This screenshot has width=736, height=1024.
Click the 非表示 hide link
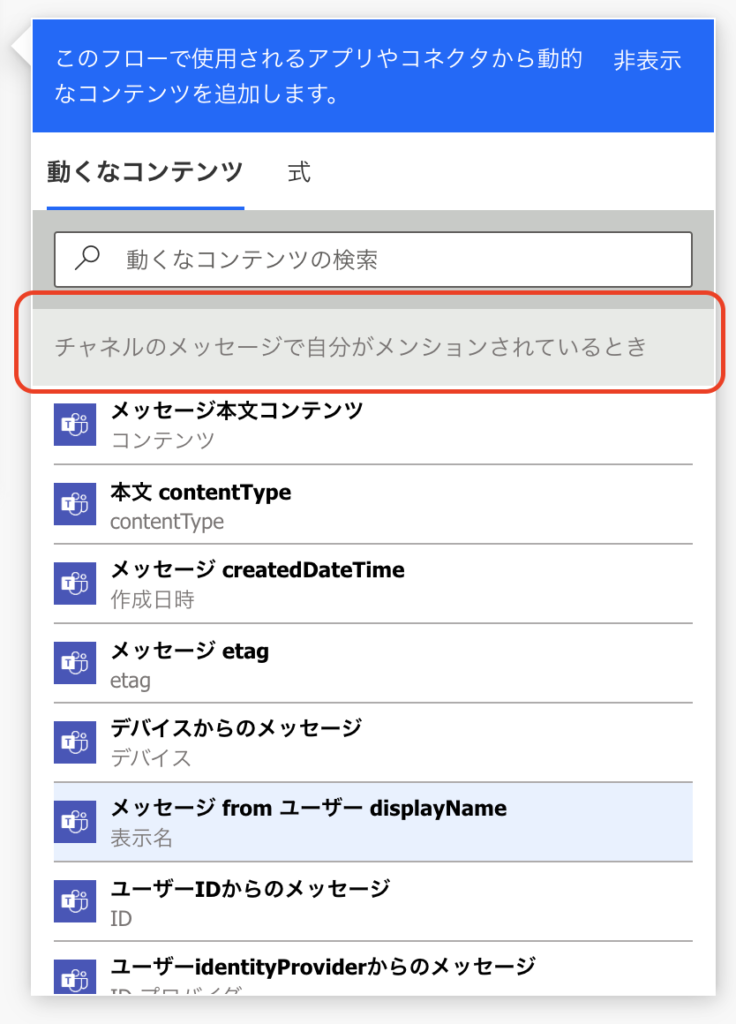coord(647,61)
